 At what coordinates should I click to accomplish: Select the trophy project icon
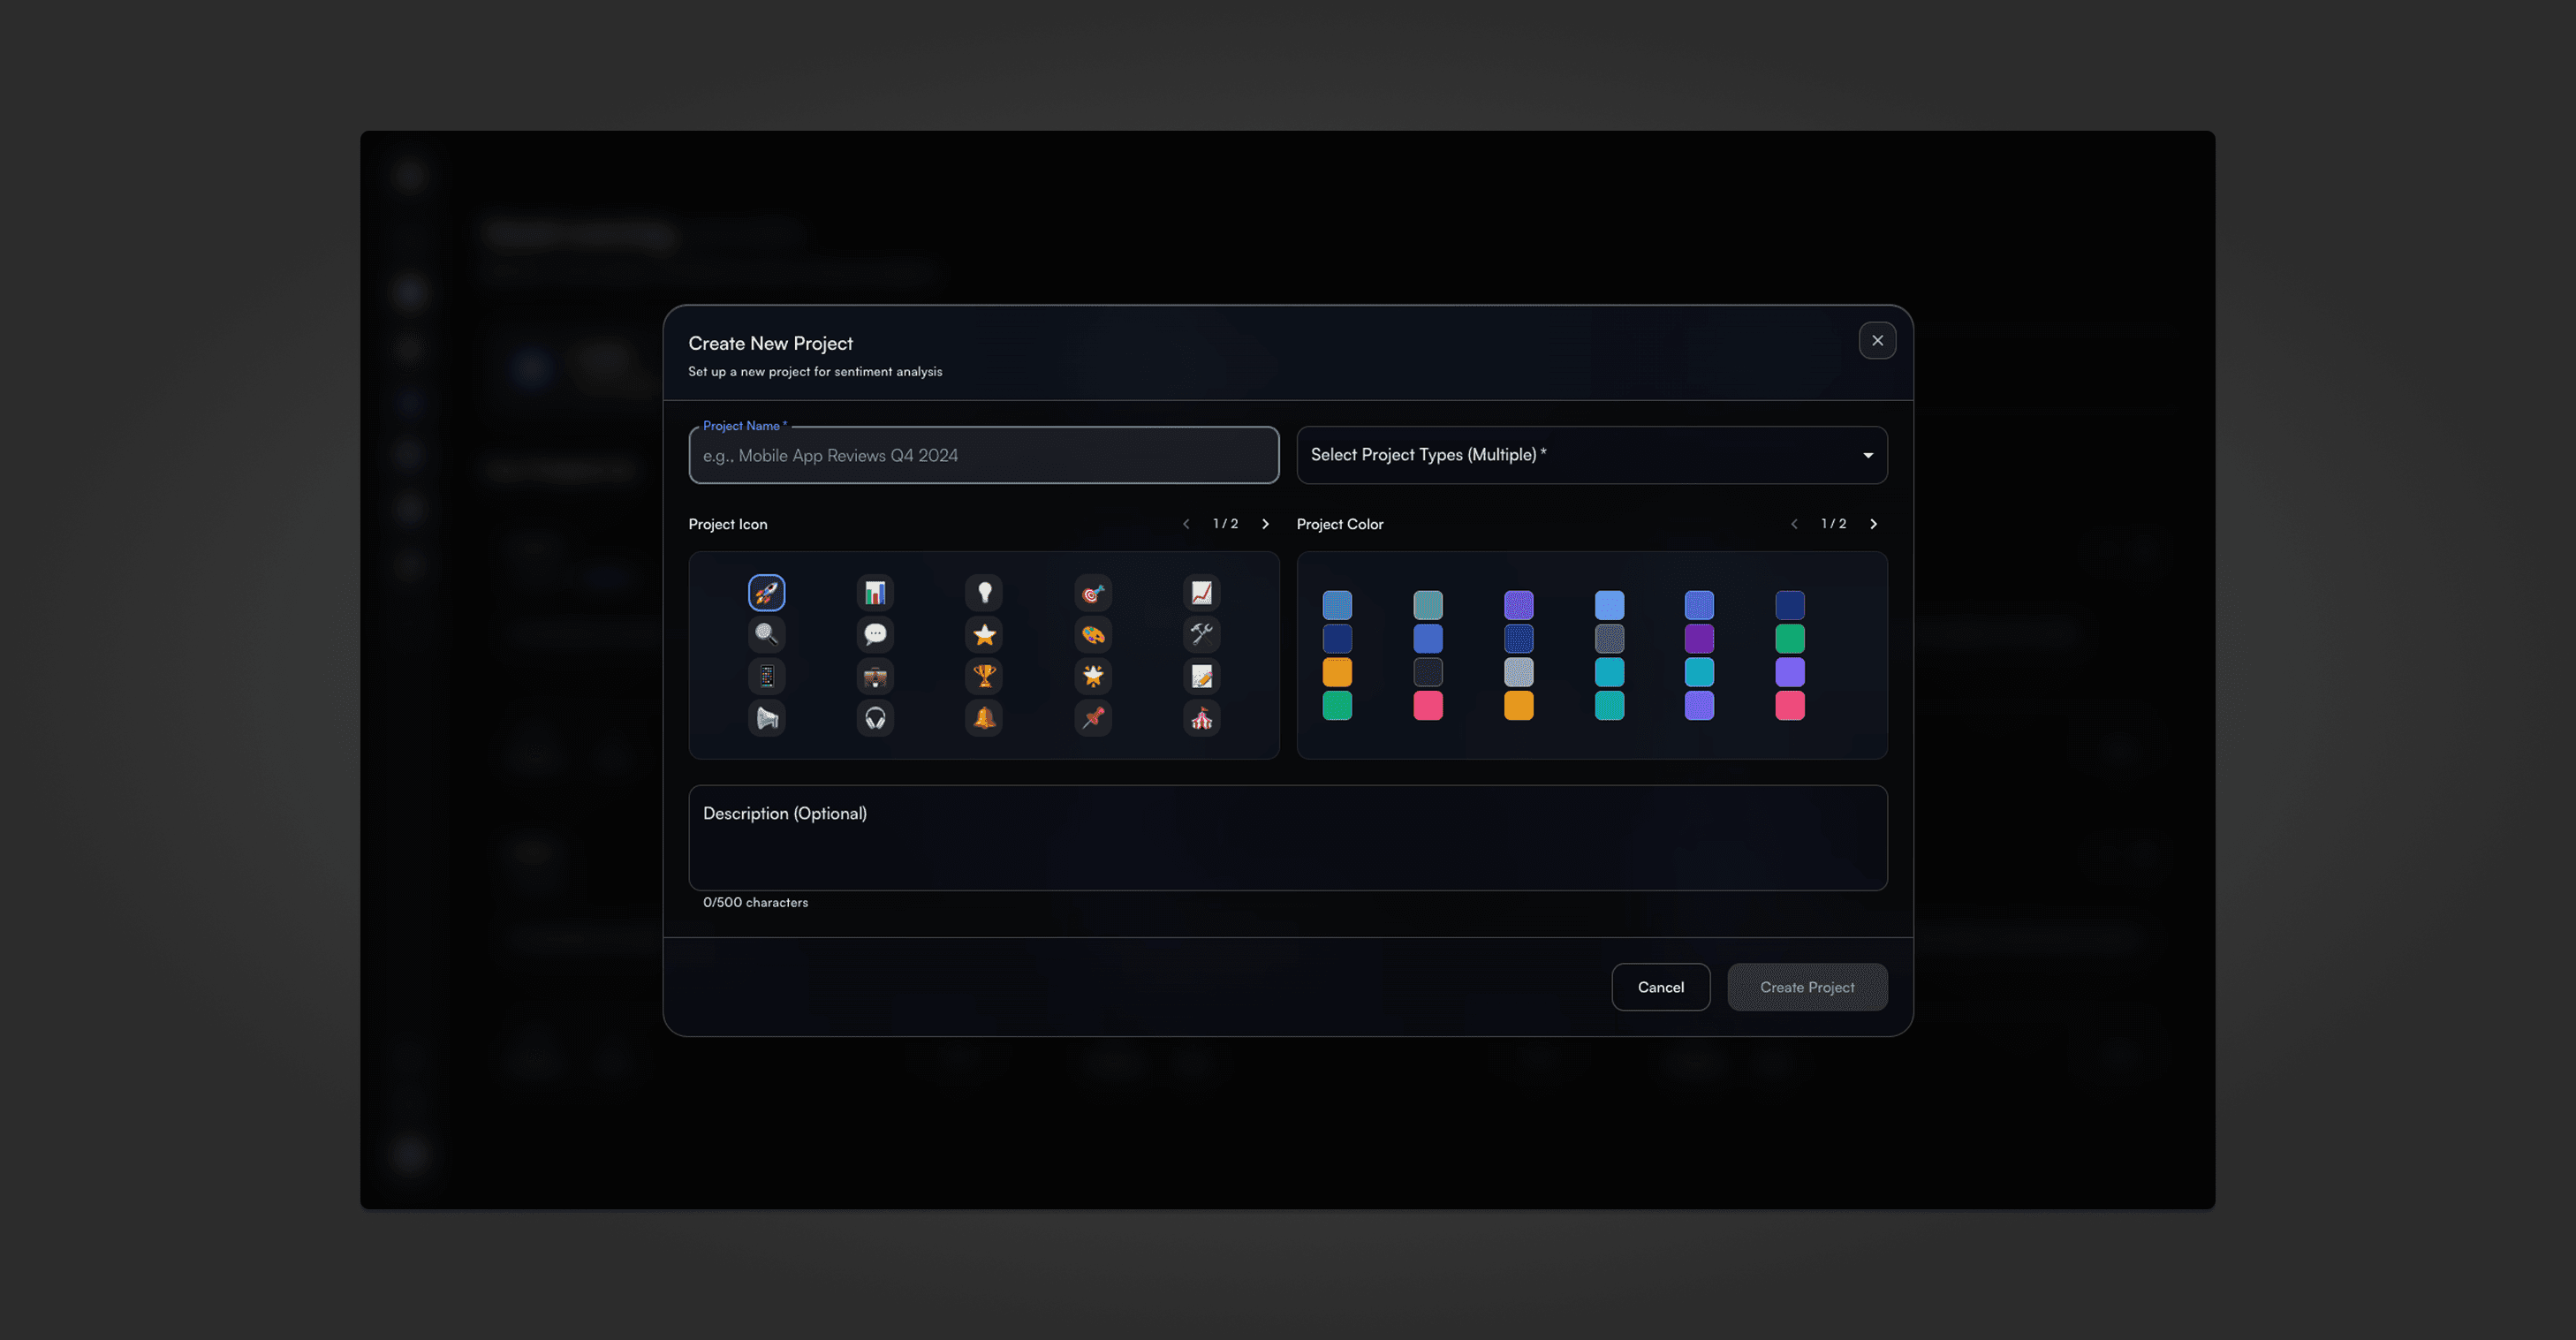point(984,676)
